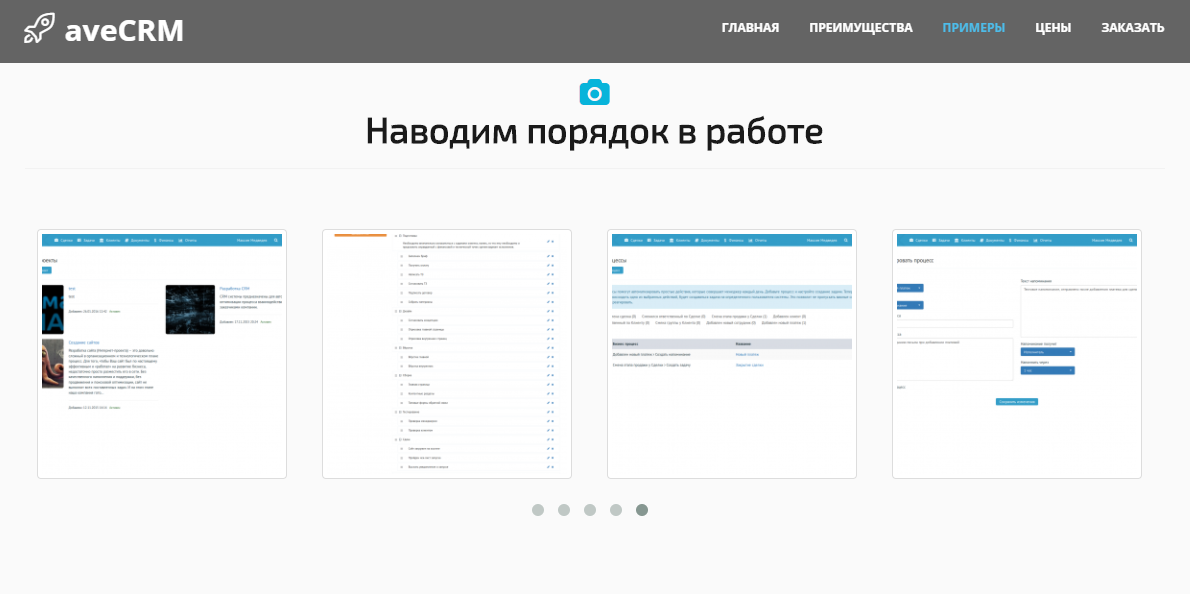
Task: Collapse the Дизайн task group in the checklist
Action: tap(397, 310)
